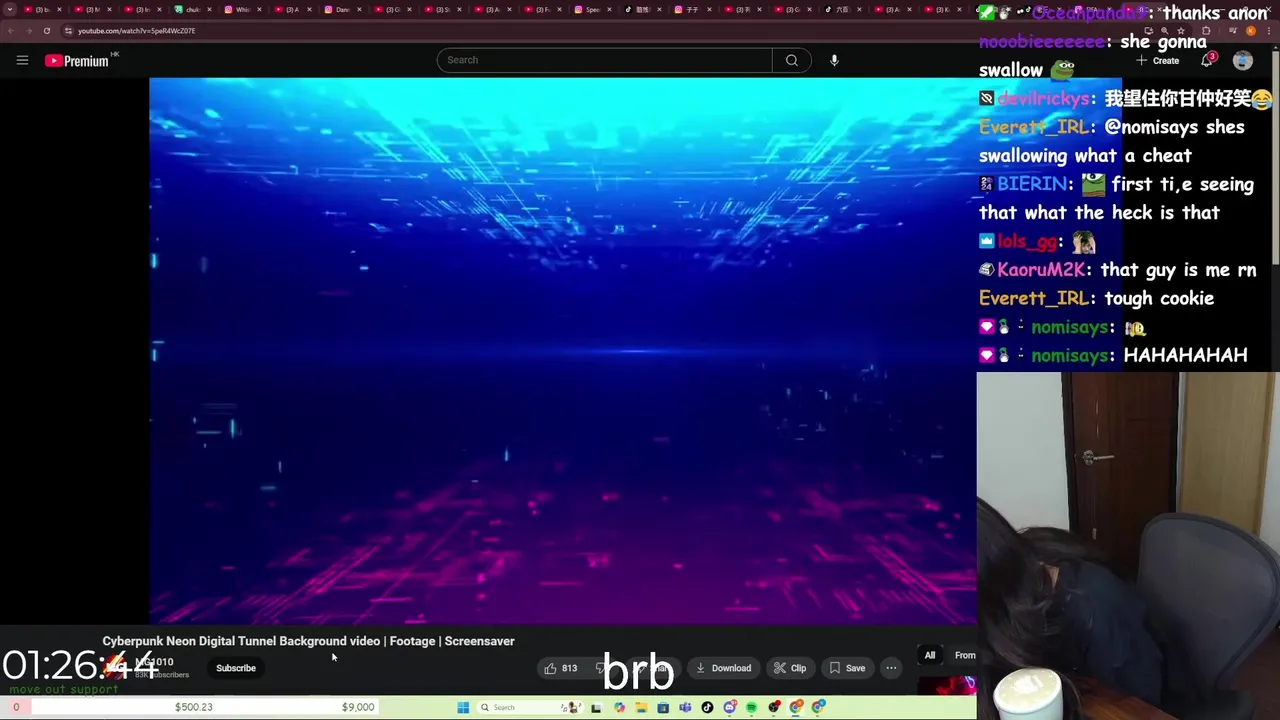1280x720 pixels.
Task: Like the video with 813 likes
Action: 561,668
